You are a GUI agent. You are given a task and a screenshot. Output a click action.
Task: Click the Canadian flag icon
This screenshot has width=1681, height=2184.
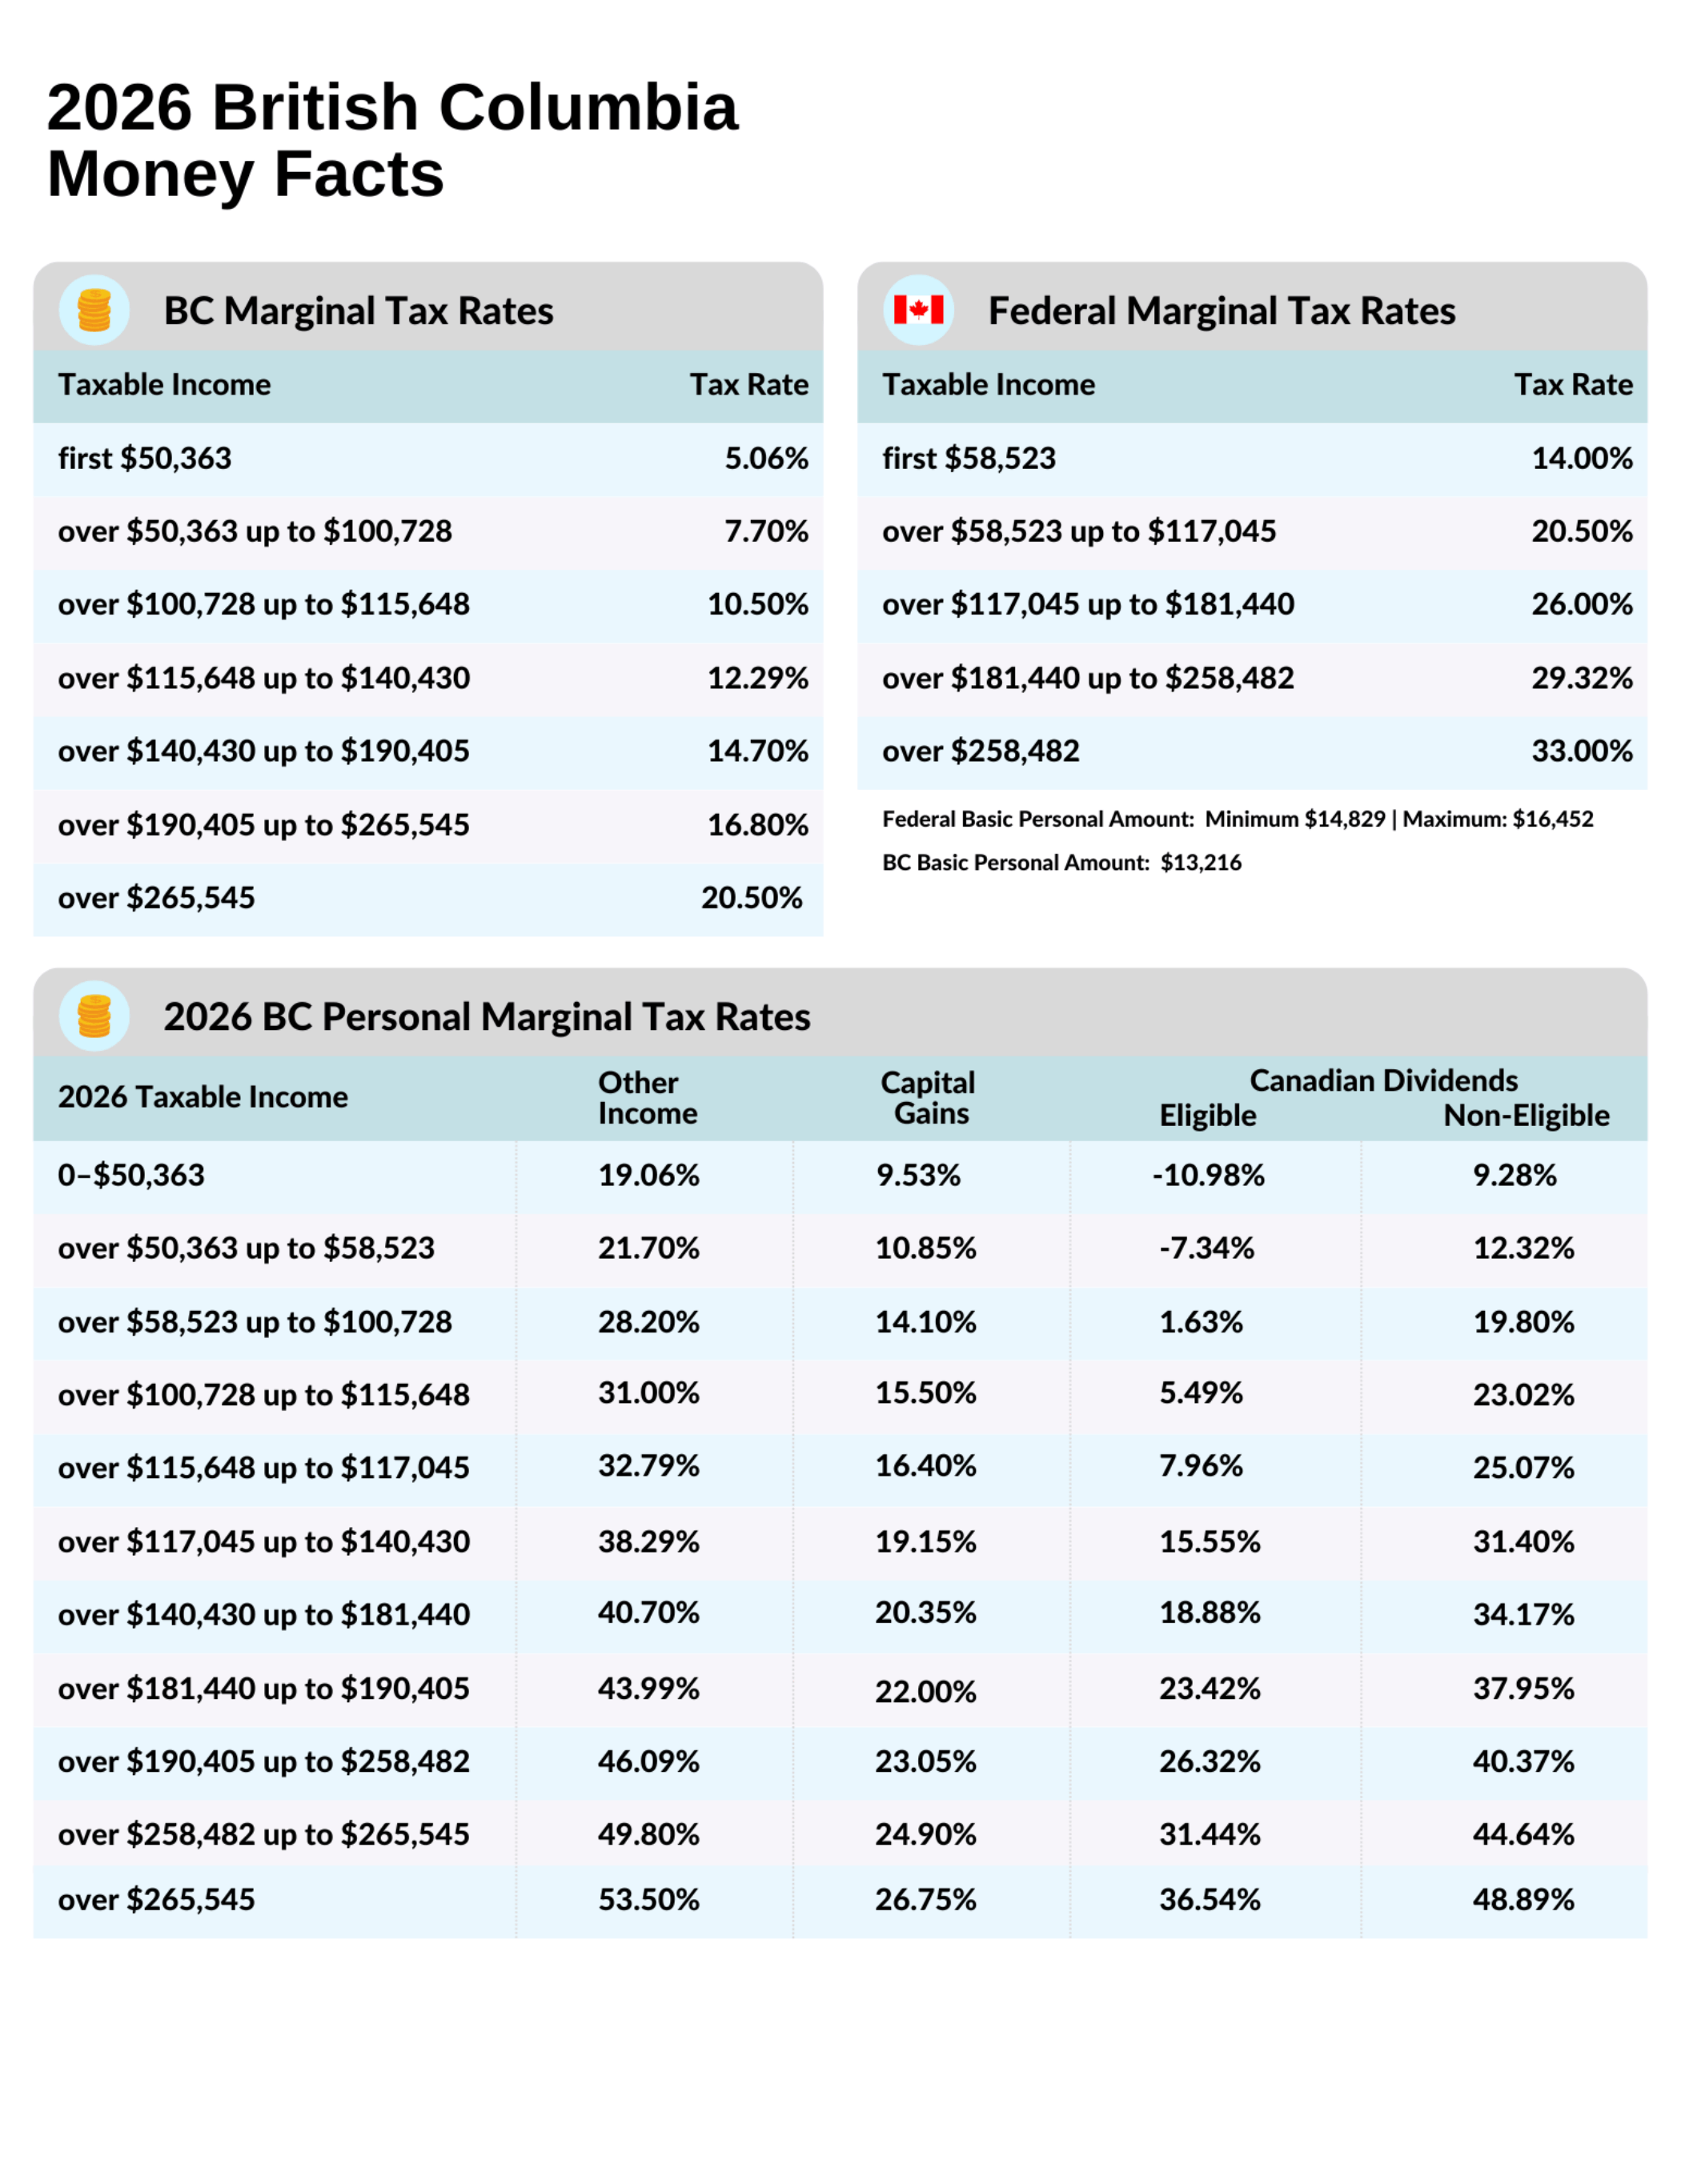[918, 310]
